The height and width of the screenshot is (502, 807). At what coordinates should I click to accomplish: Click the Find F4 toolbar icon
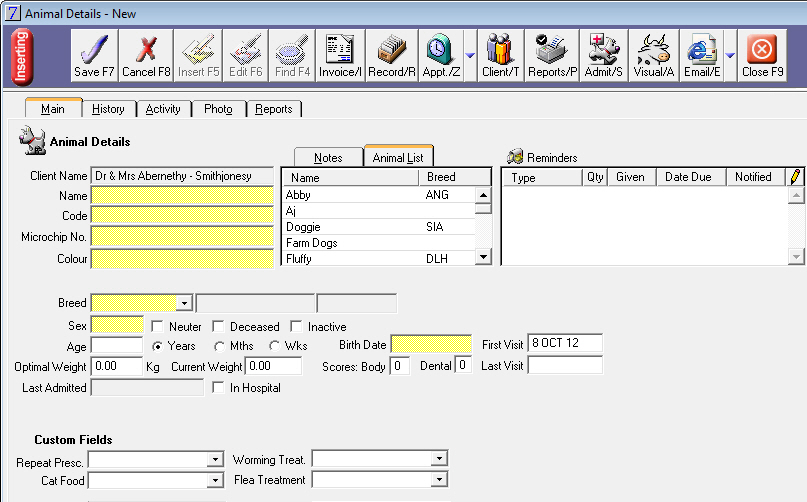pyautogui.click(x=292, y=56)
